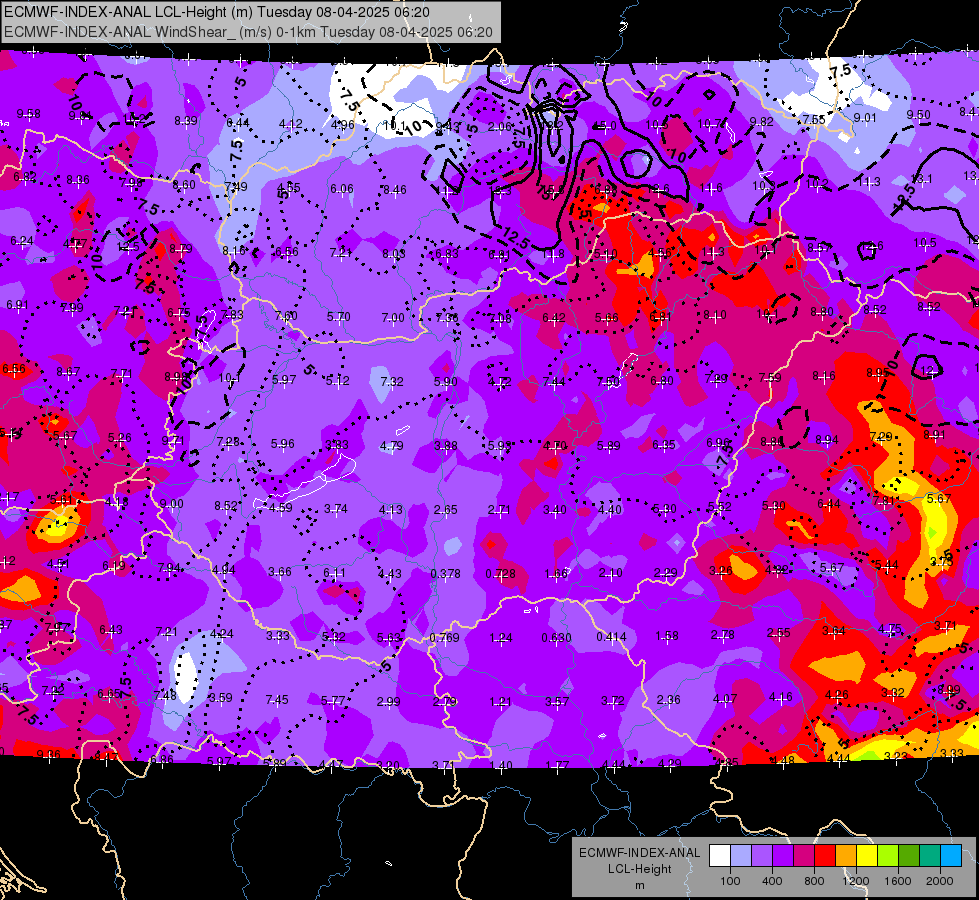979x900 pixels.
Task: Click the legend value 1600
Action: [898, 881]
